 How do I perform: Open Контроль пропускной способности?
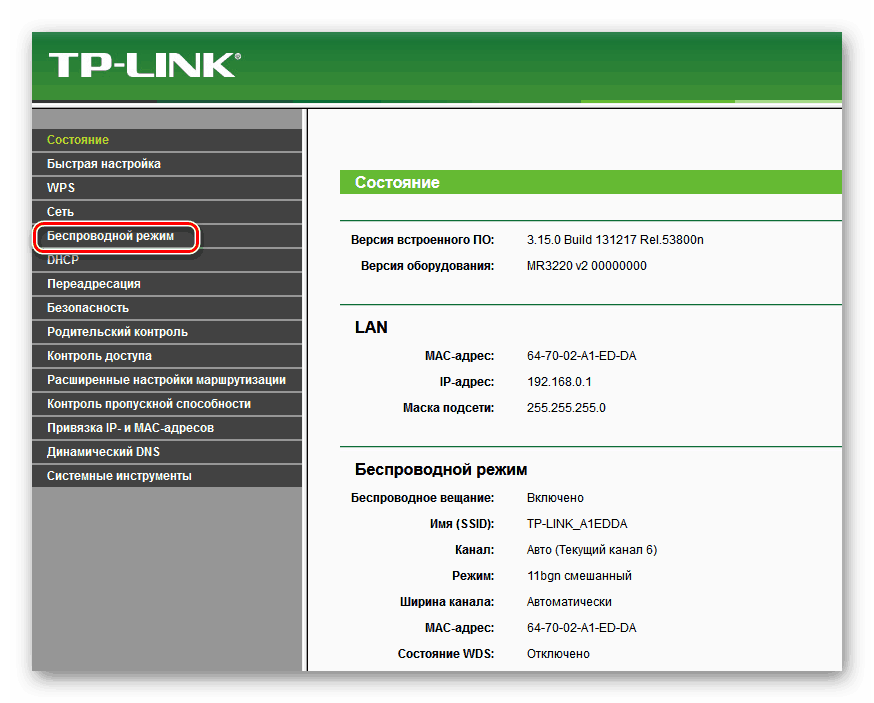coord(149,404)
